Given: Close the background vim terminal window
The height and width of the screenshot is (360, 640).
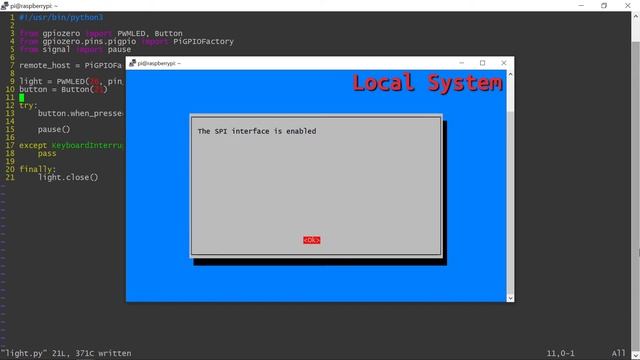Looking at the screenshot, I should 628,5.
